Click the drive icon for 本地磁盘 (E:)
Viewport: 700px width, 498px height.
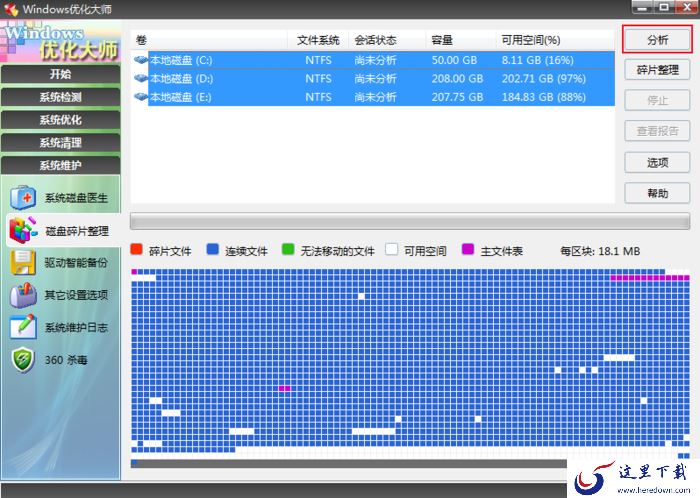click(x=141, y=97)
